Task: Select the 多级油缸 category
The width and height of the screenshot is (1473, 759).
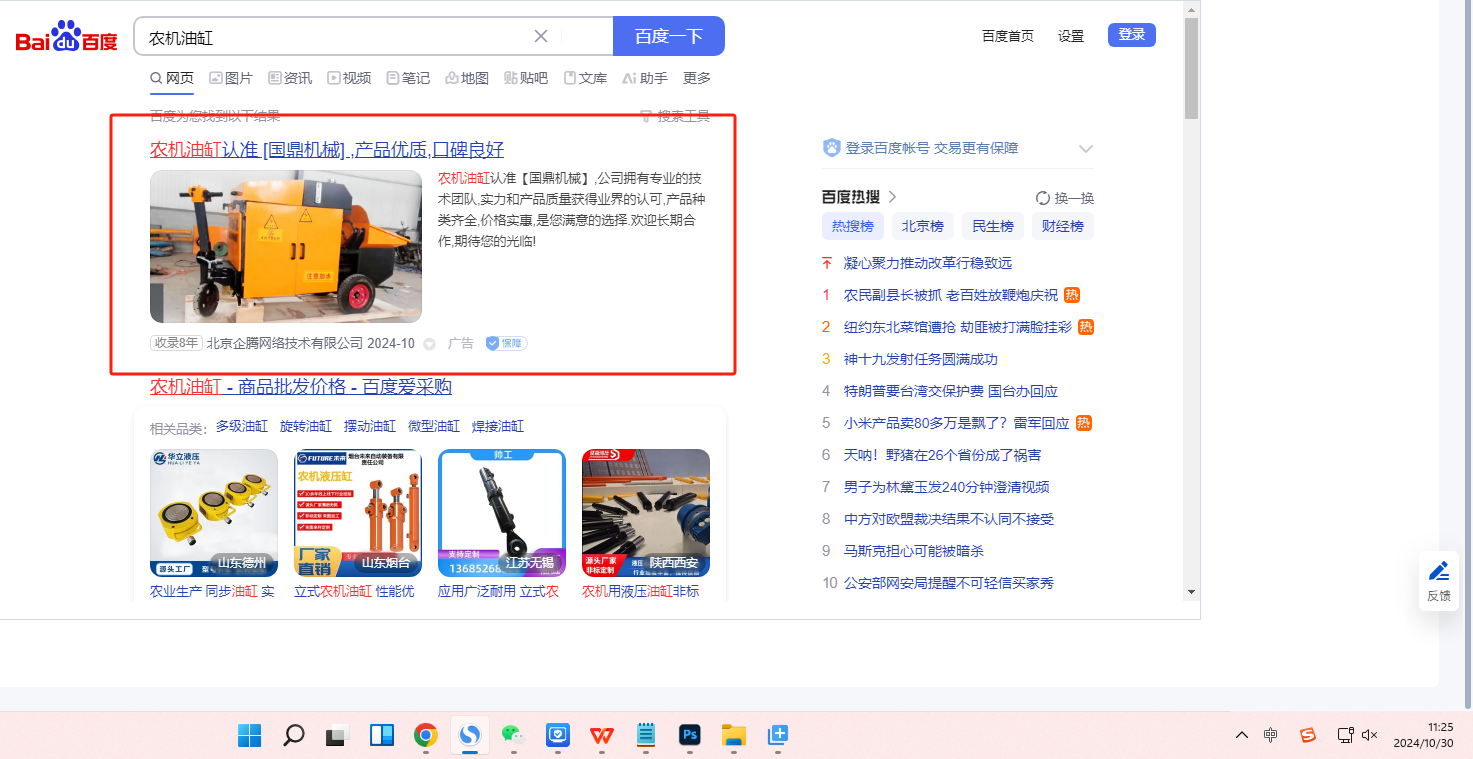Action: 242,426
